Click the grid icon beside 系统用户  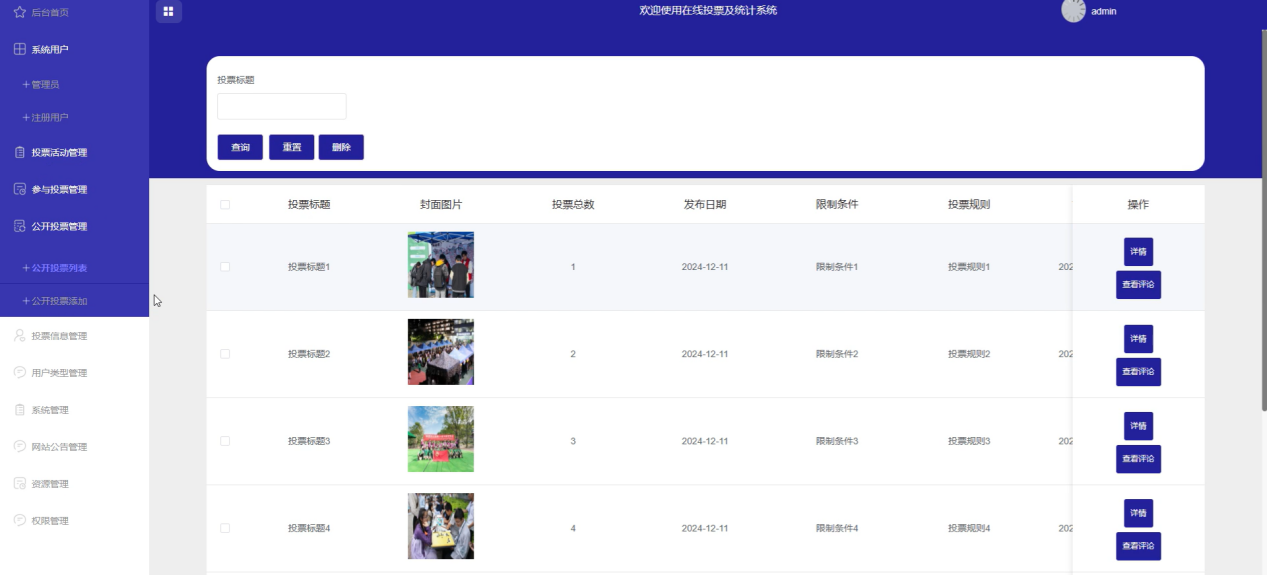(19, 49)
